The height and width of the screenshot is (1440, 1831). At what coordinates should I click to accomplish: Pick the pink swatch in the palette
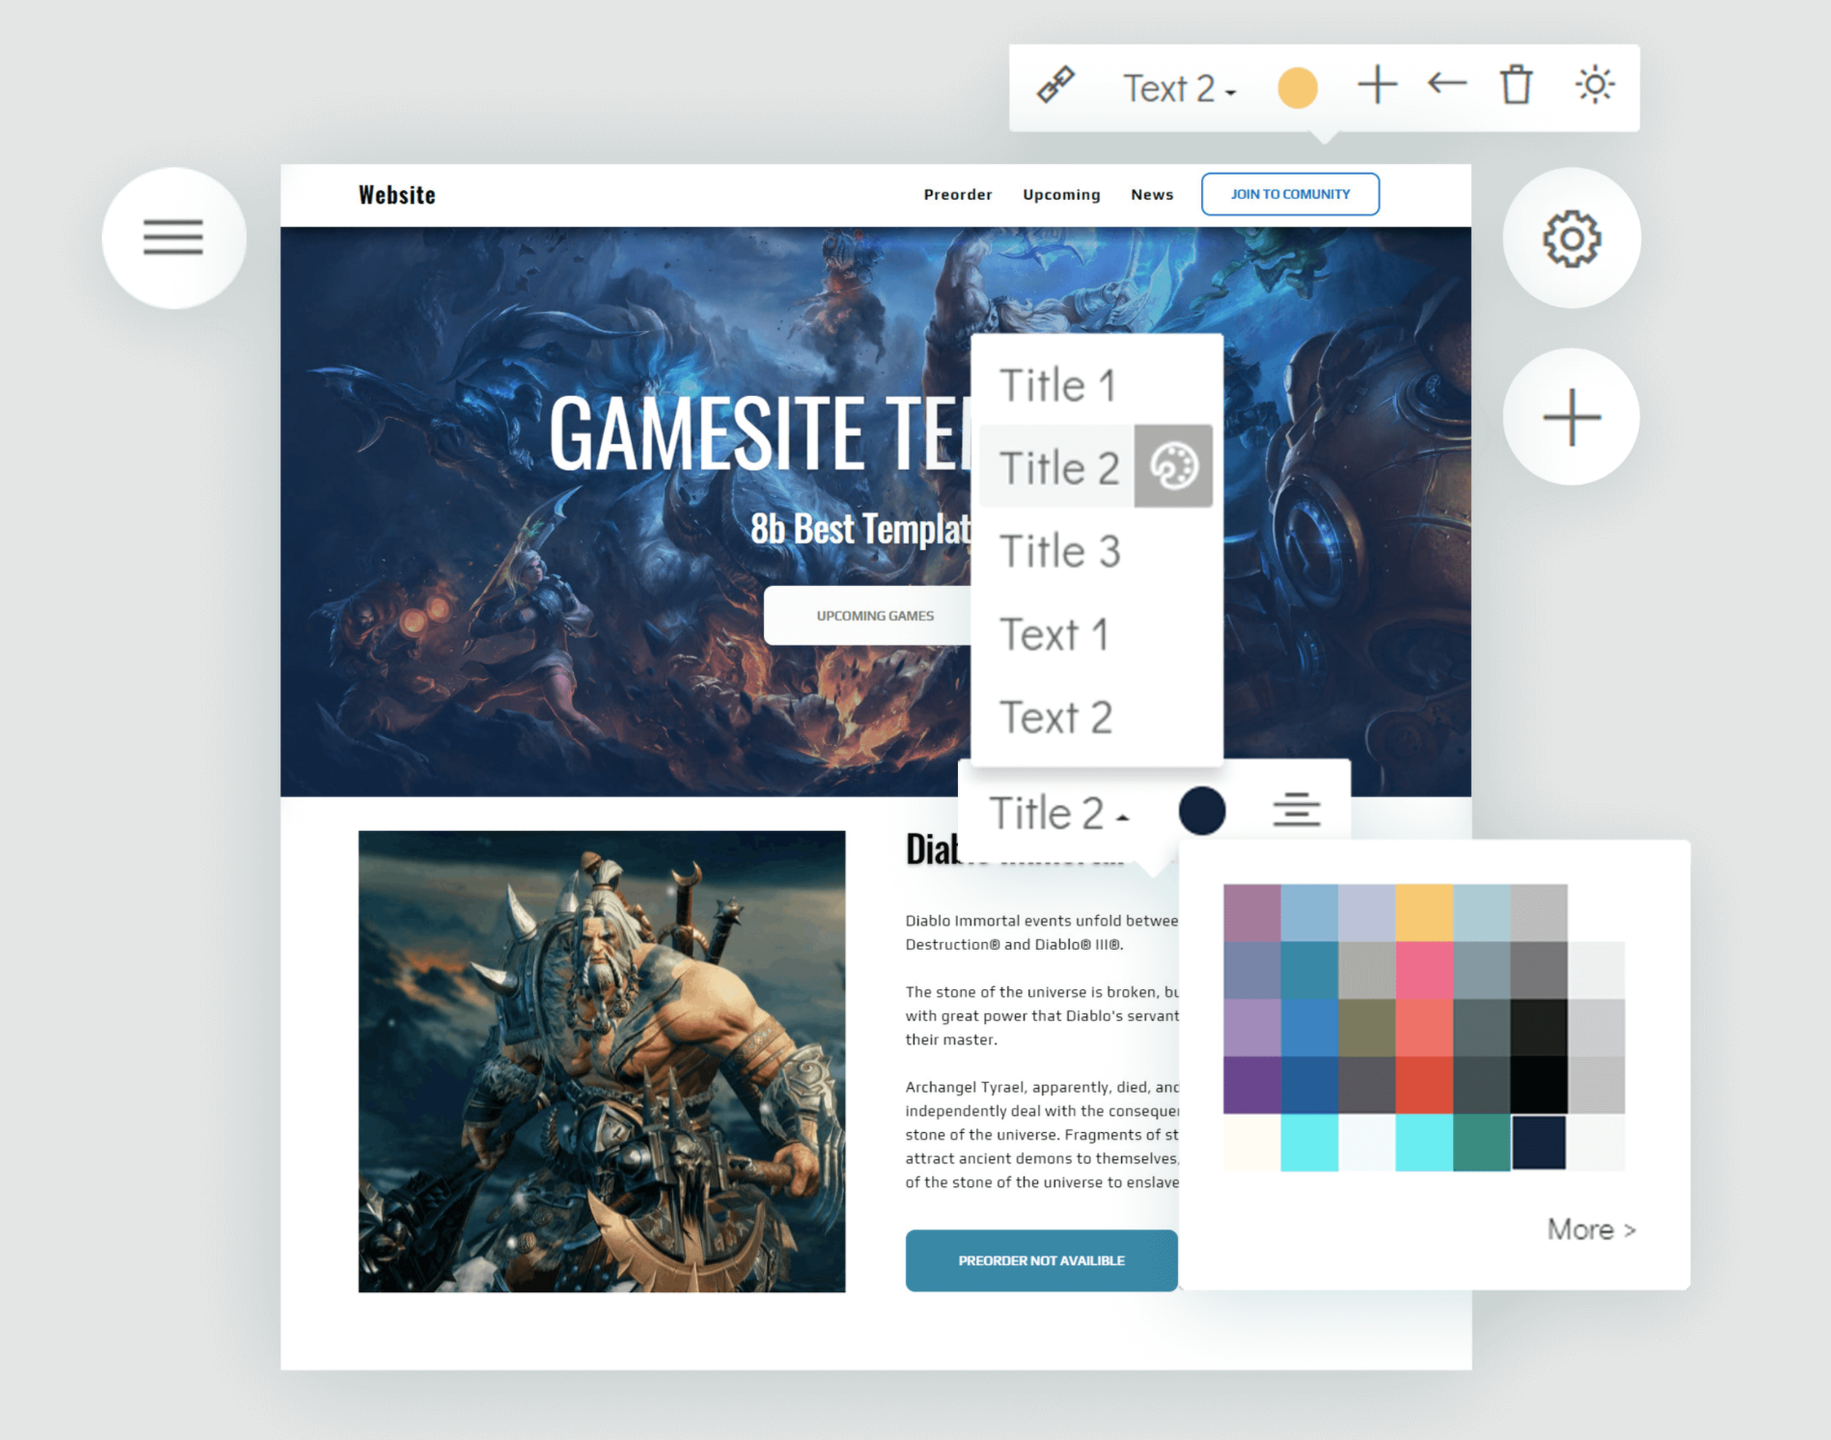[x=1424, y=970]
